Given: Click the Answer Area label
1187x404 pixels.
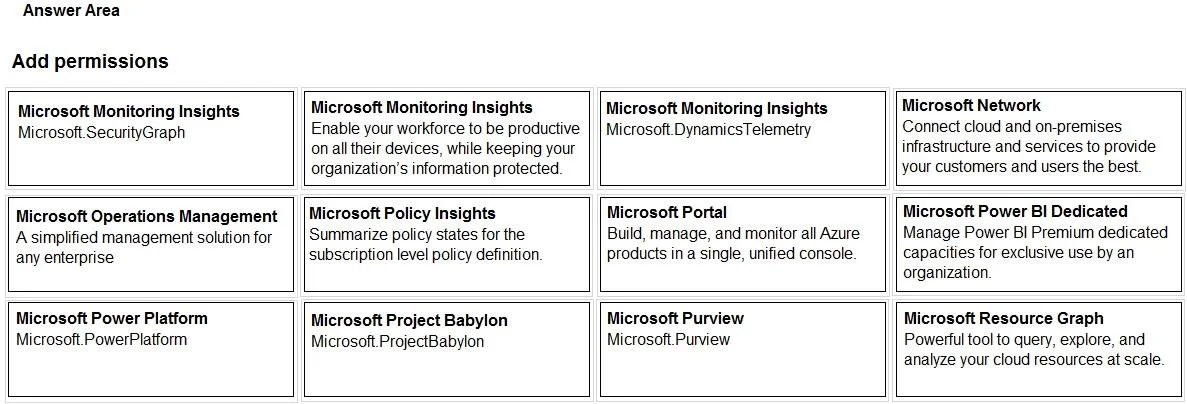Looking at the screenshot, I should (x=71, y=11).
